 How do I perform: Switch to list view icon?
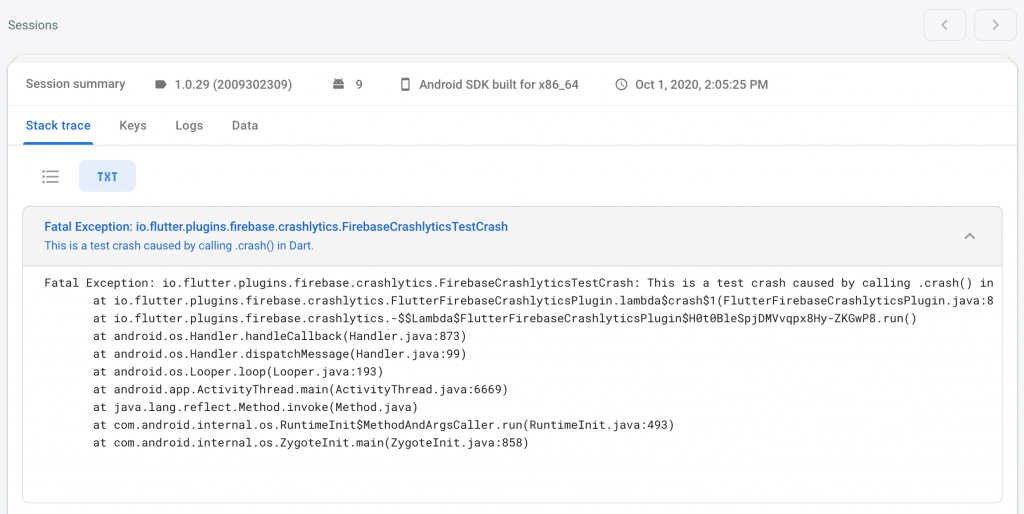pyautogui.click(x=50, y=176)
